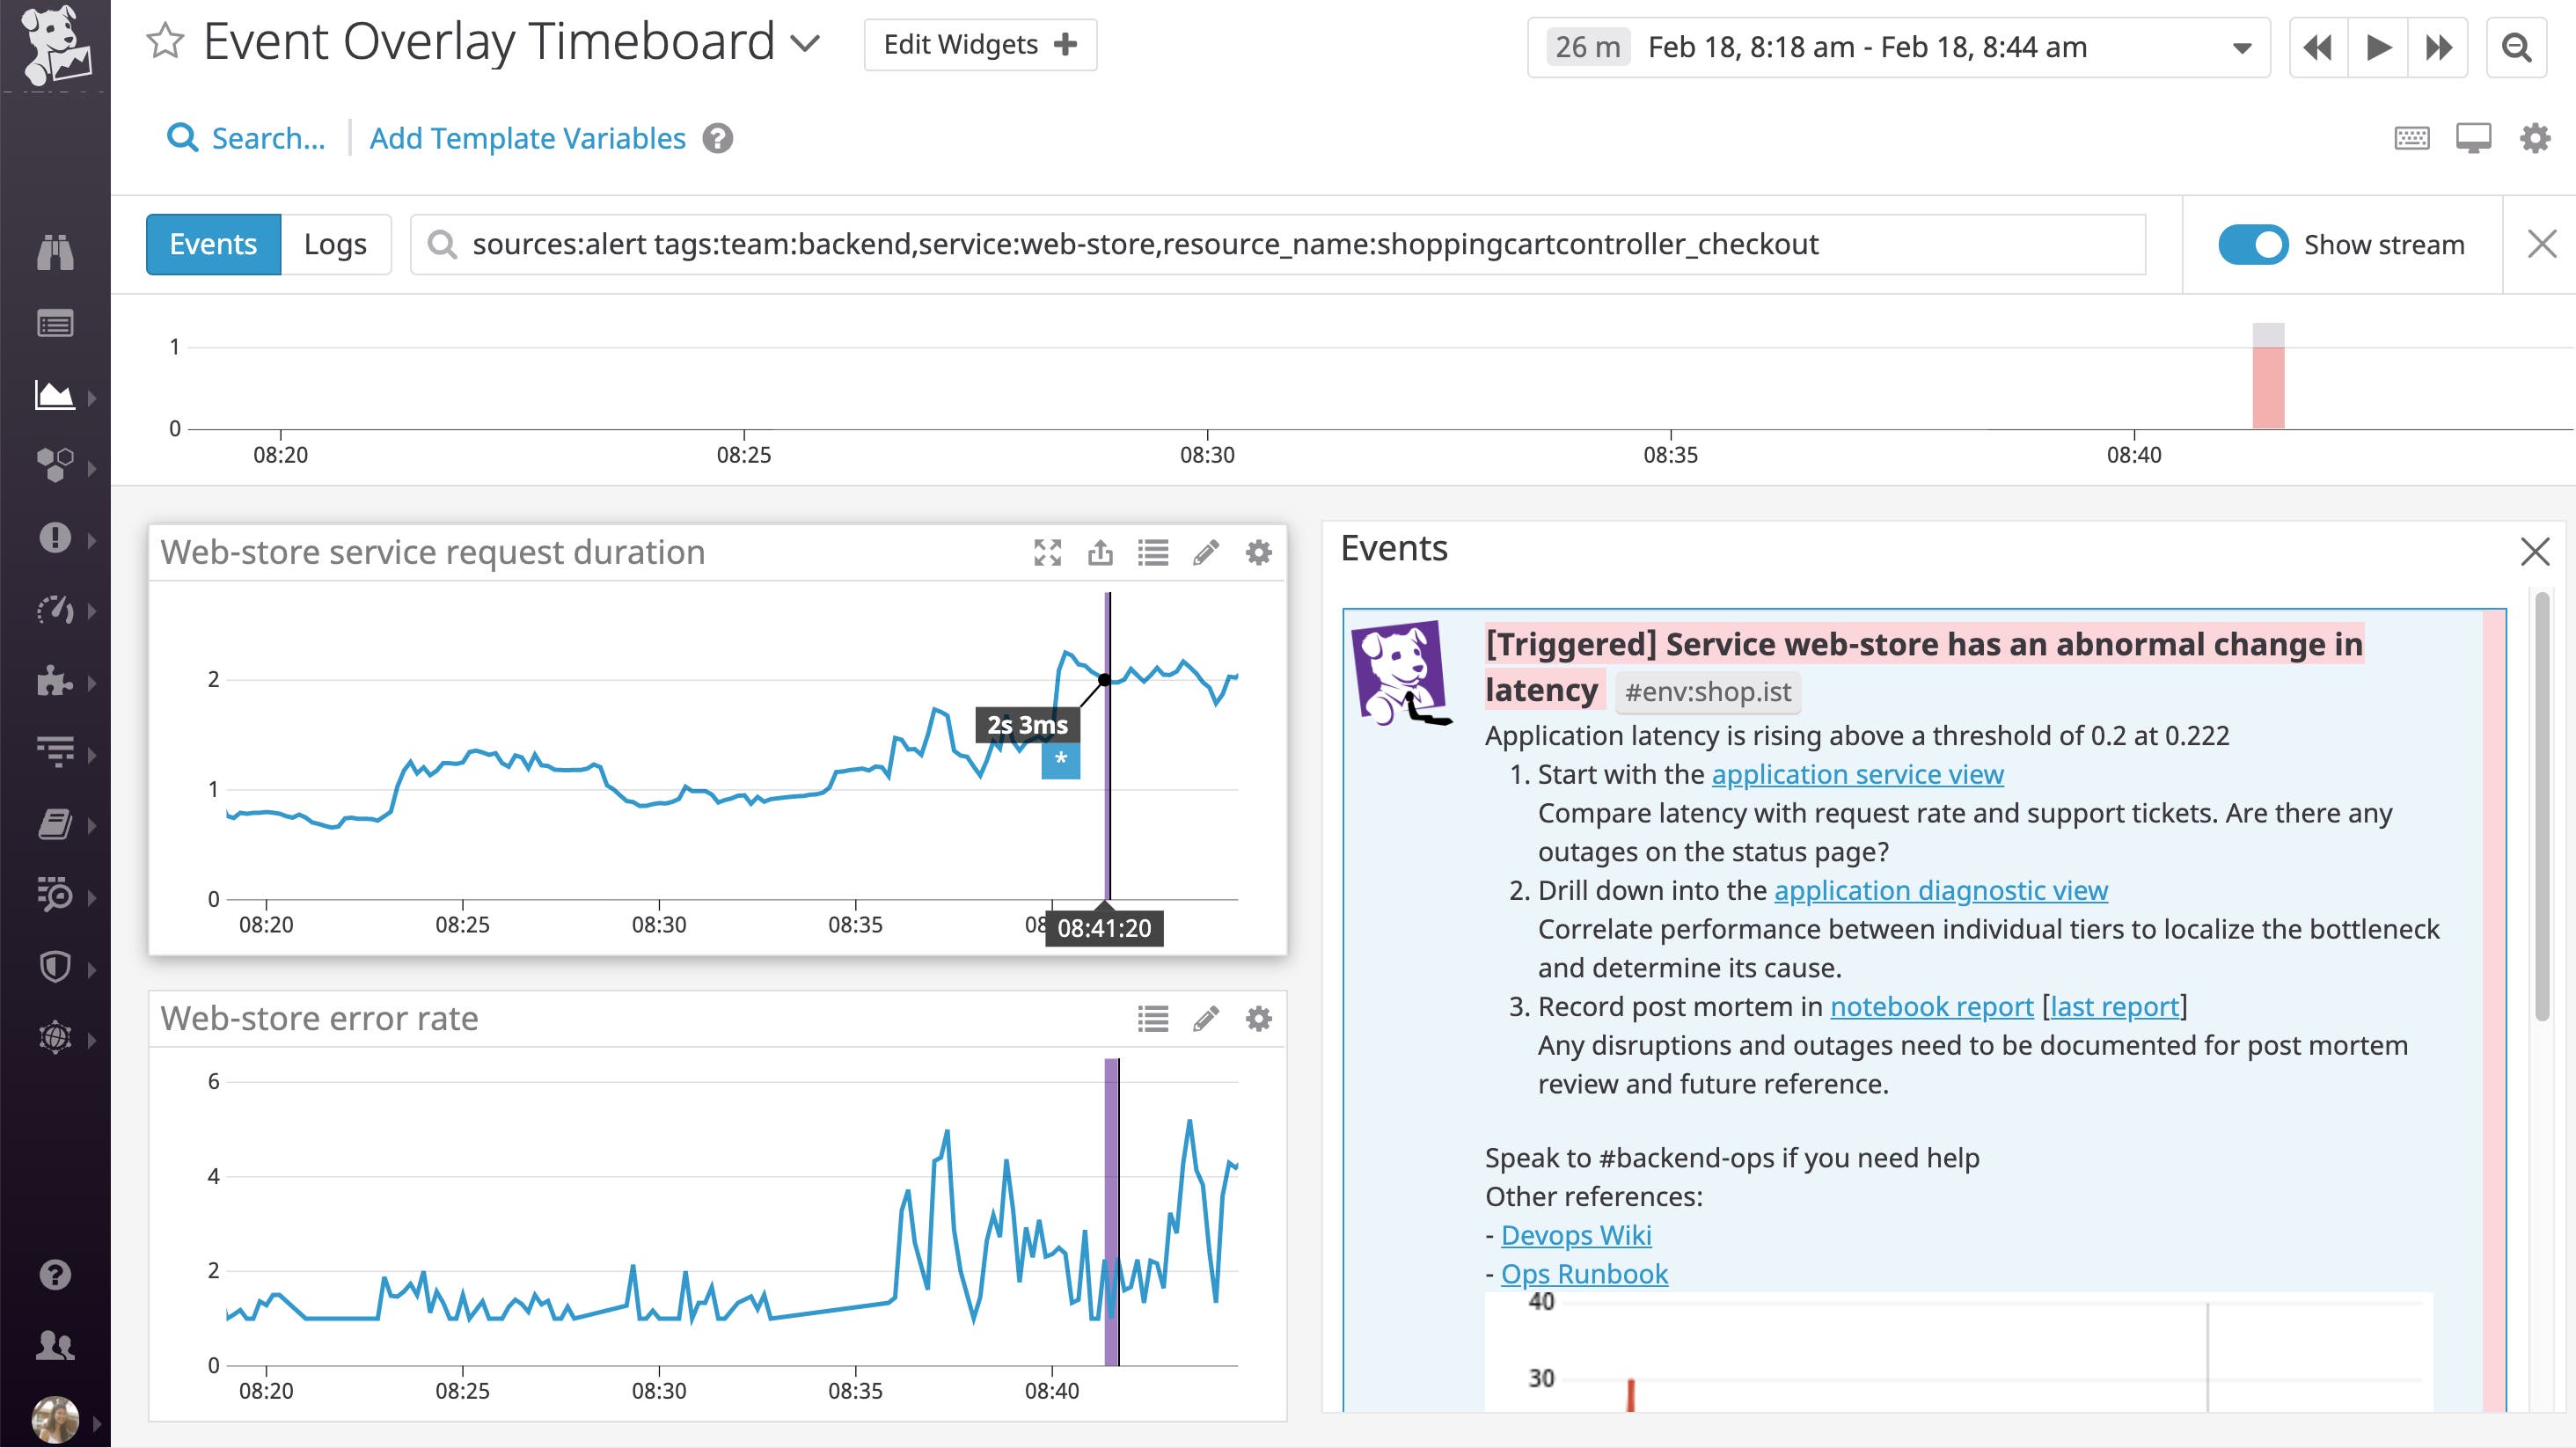Click the Edit Widgets button

coord(979,44)
